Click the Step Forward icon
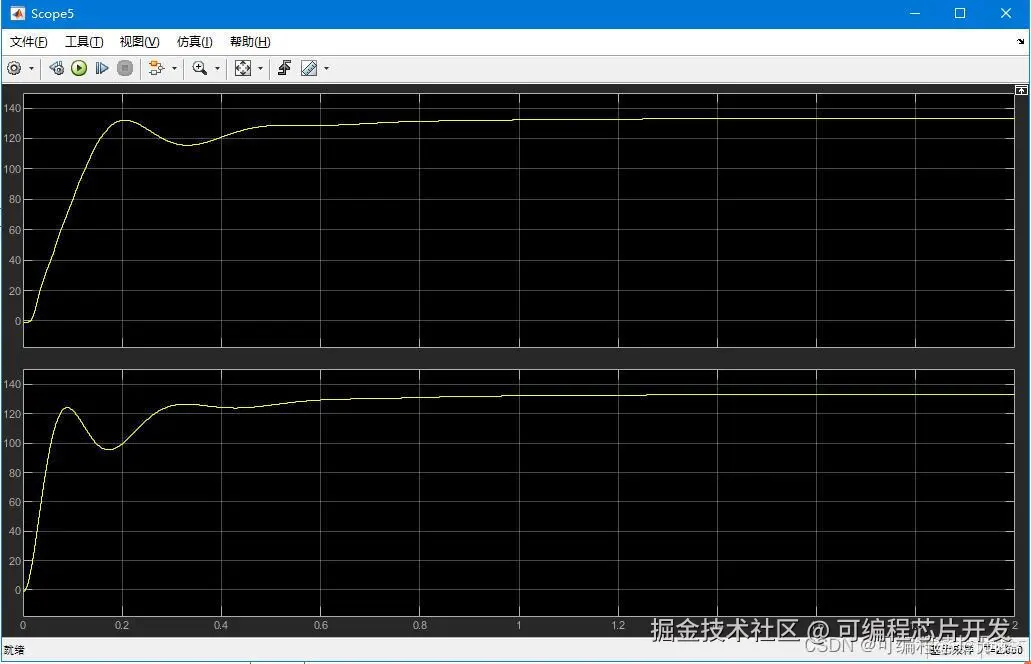The image size is (1031, 664). click(101, 68)
